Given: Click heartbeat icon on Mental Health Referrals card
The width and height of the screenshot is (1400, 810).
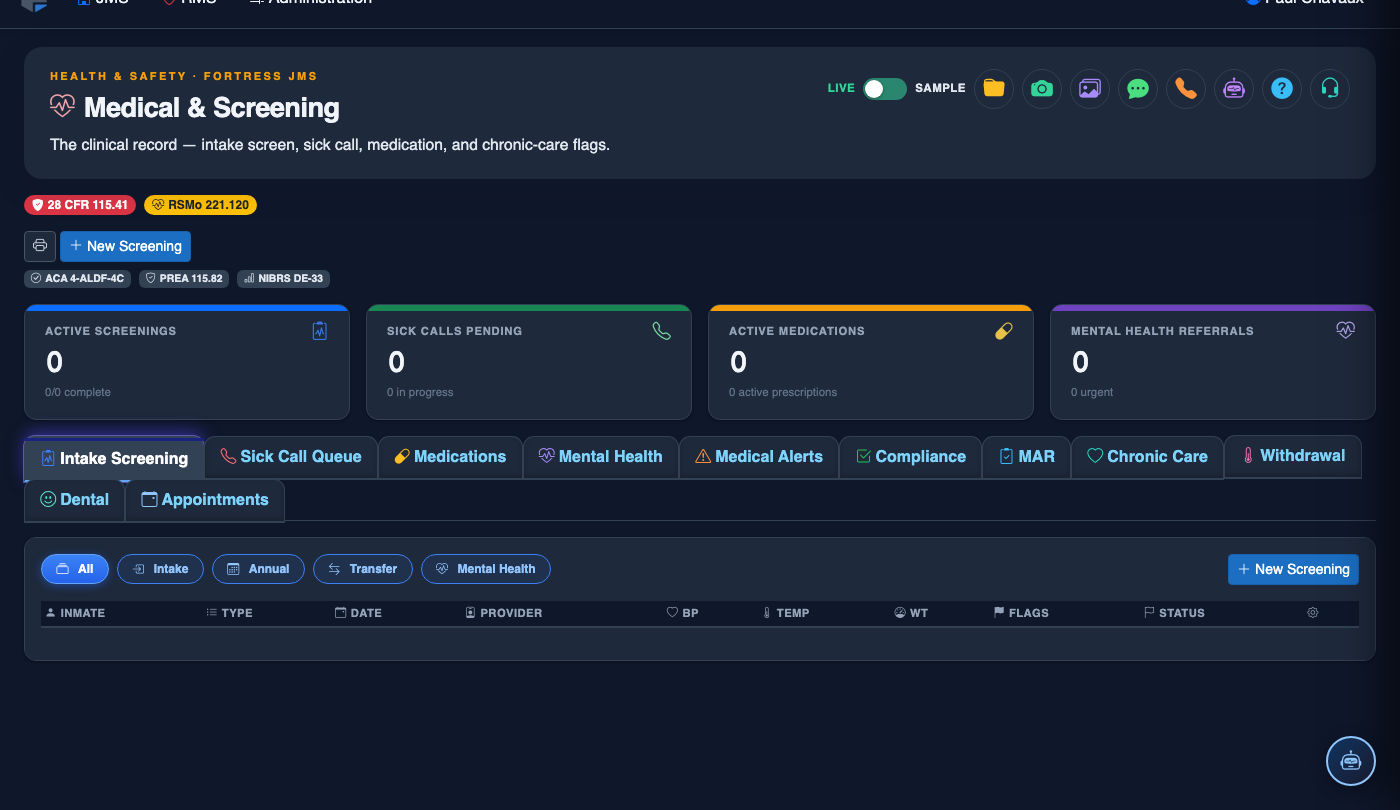Looking at the screenshot, I should click(x=1346, y=330).
